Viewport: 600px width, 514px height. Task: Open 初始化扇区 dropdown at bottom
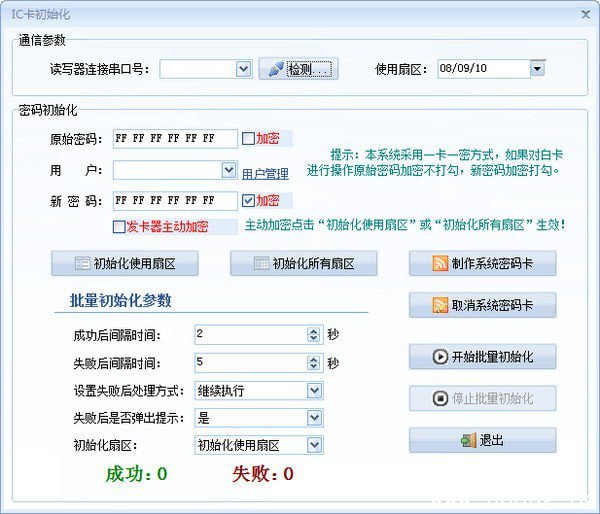(315, 445)
